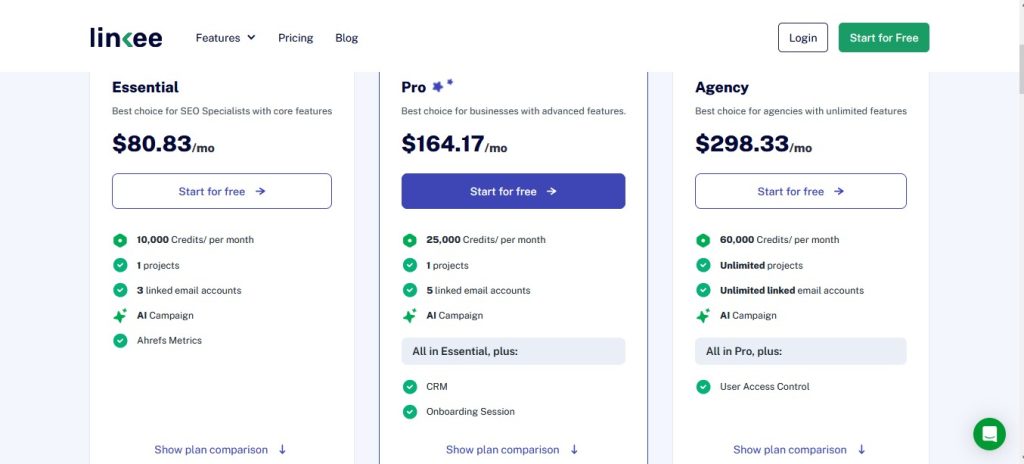Click the AI Campaign sparkle icon in Agency

click(703, 315)
